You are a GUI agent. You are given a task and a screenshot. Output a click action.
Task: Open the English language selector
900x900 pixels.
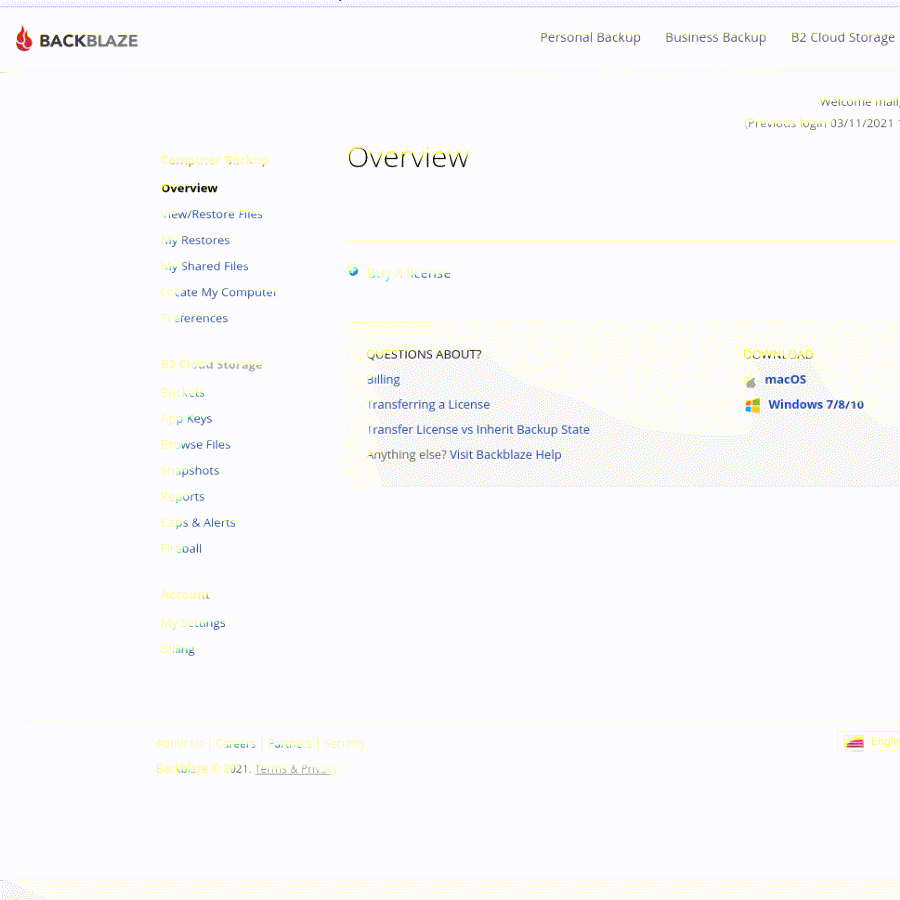(868, 742)
